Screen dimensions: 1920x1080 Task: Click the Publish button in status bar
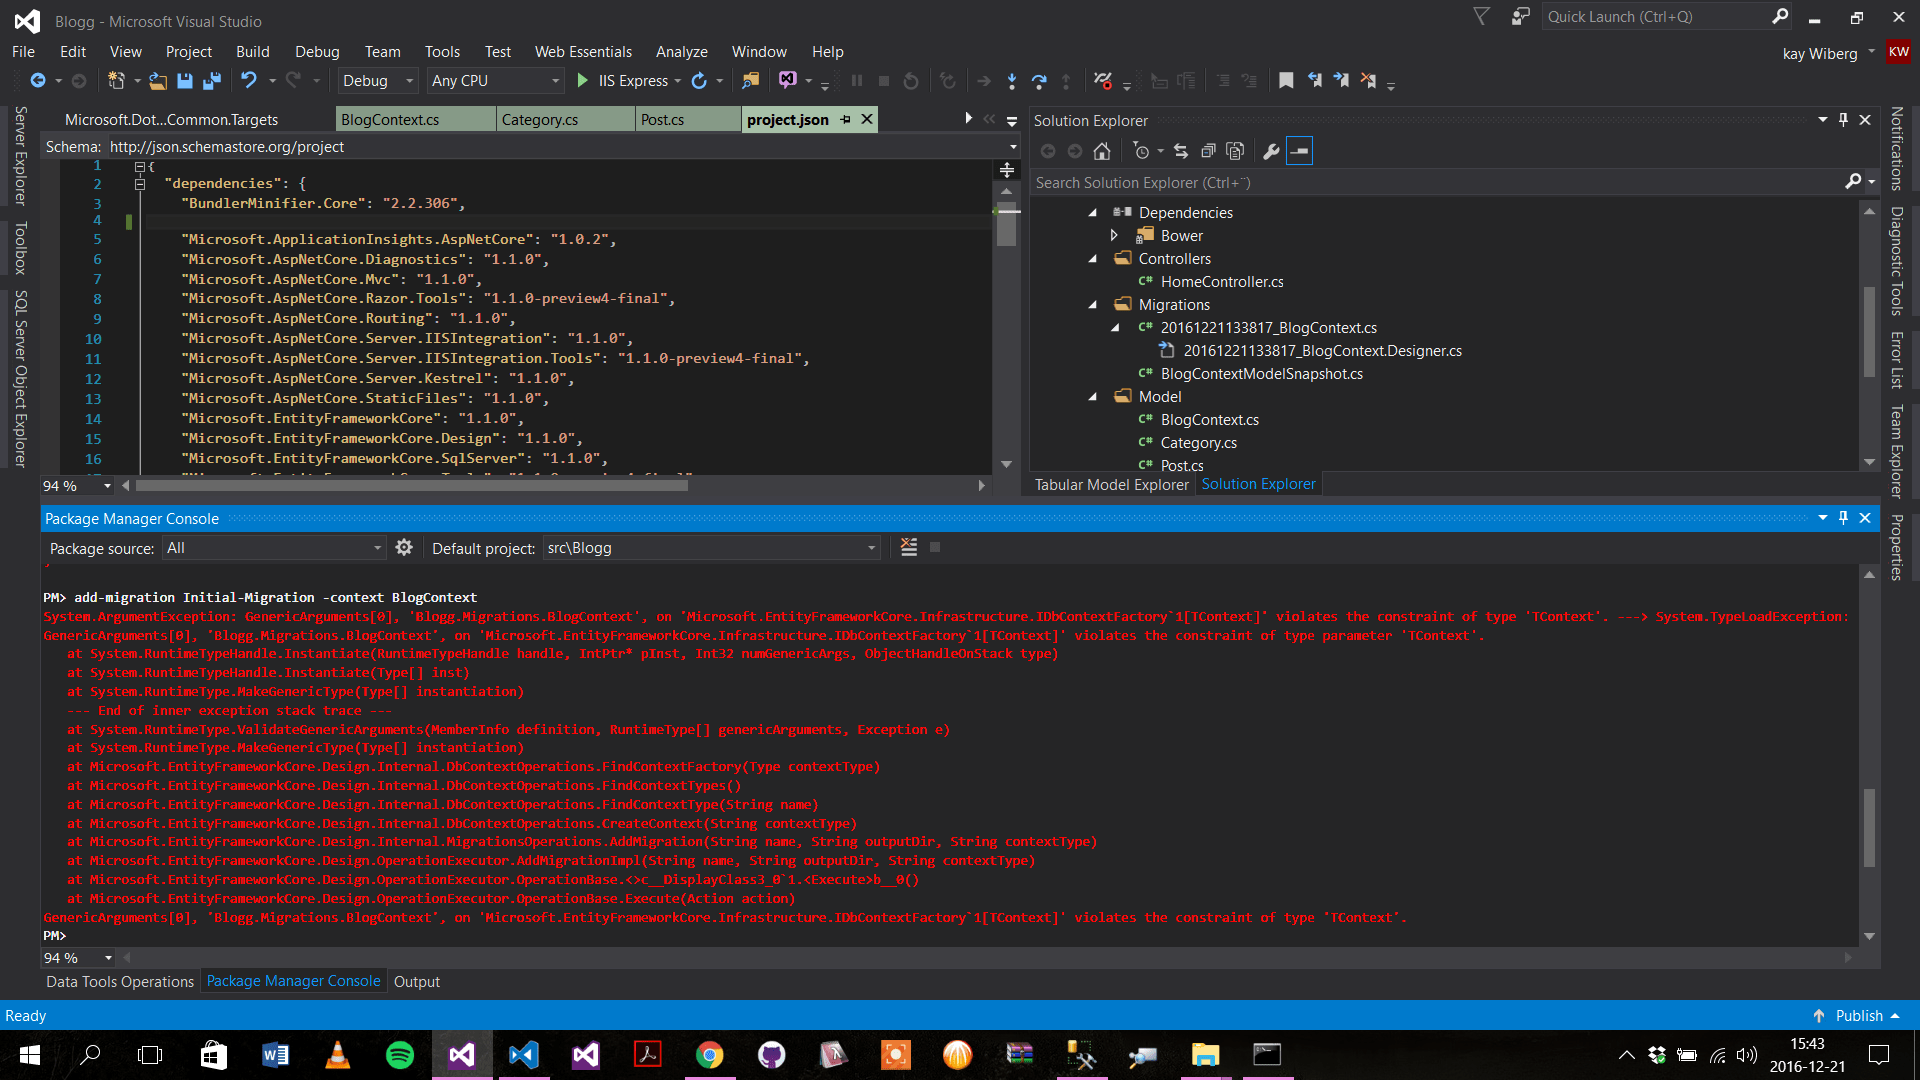[x=1858, y=1015]
